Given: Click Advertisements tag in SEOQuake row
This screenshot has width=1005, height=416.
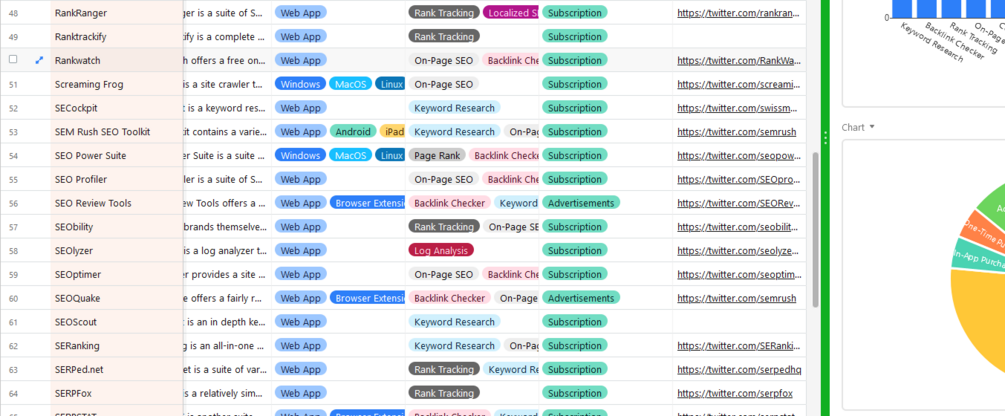Looking at the screenshot, I should click(581, 297).
